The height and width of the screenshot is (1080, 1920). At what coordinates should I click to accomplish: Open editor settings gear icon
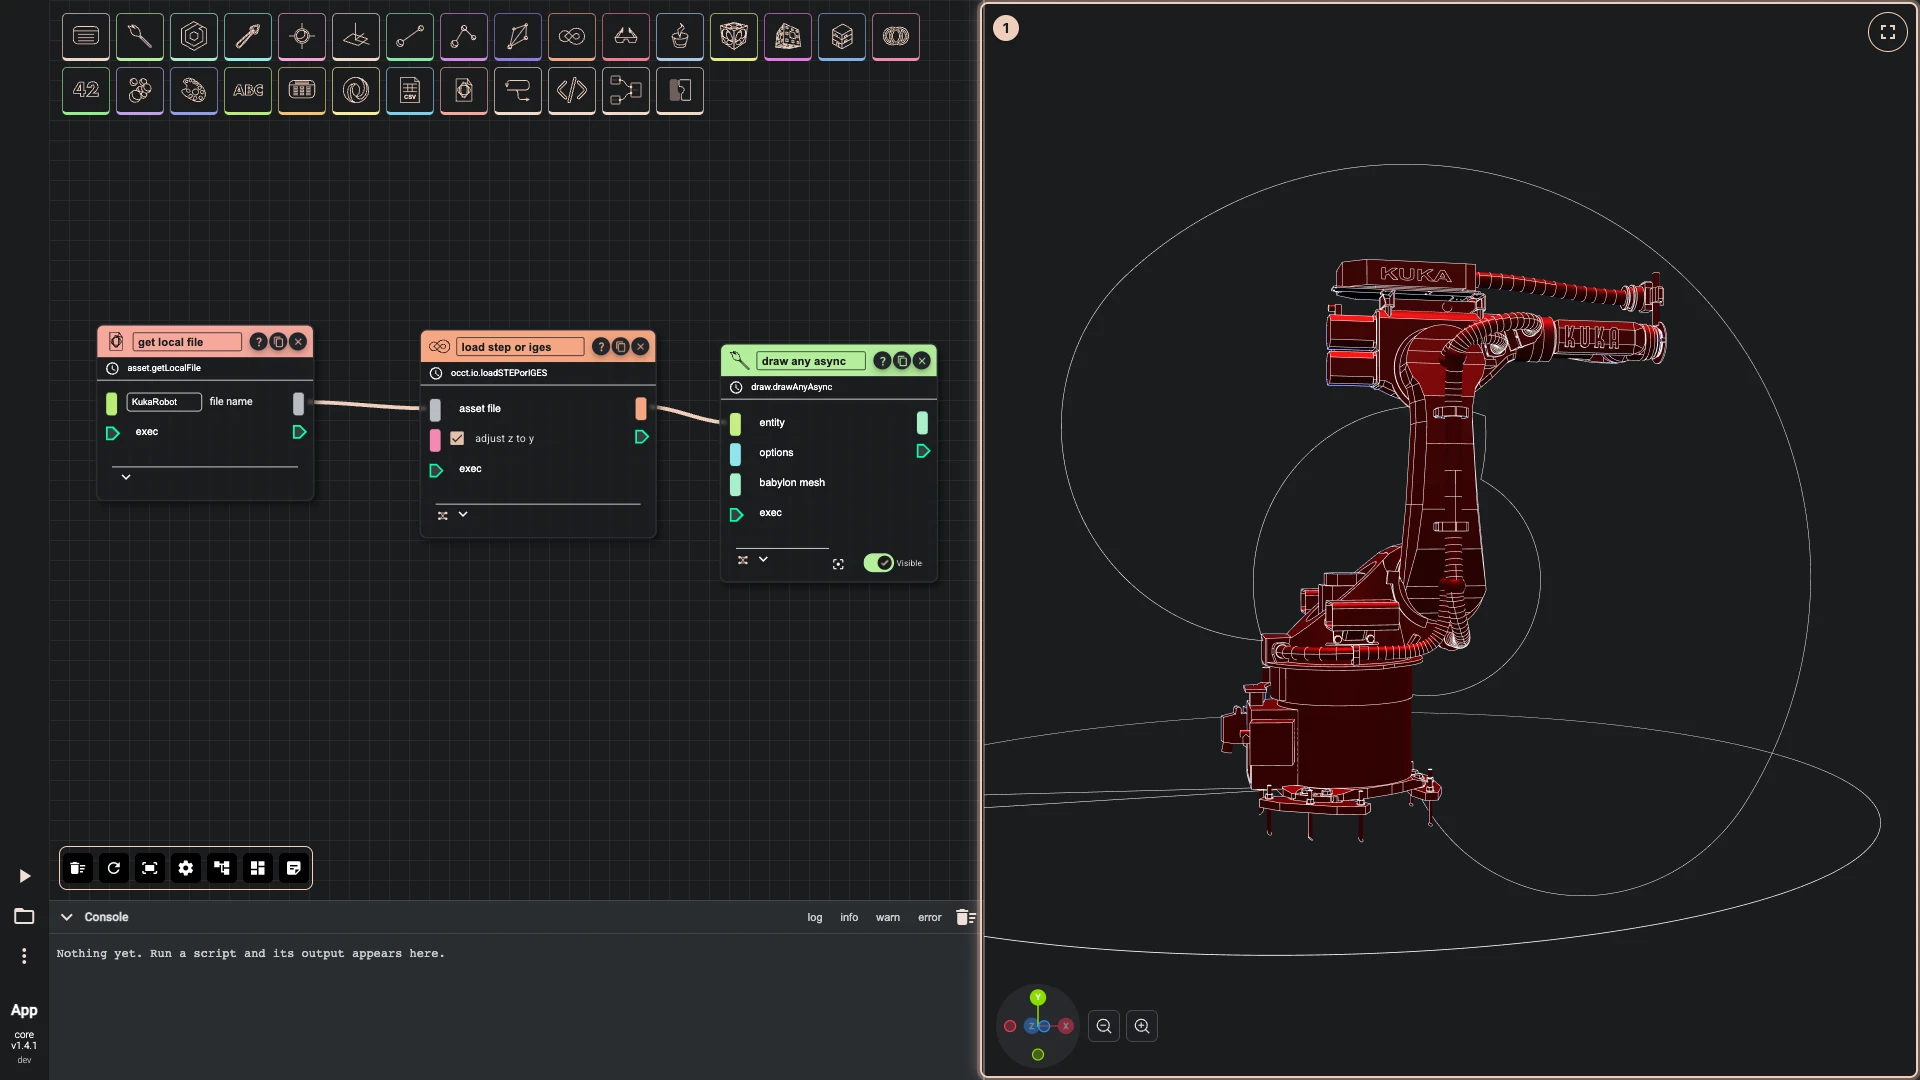pyautogui.click(x=186, y=868)
